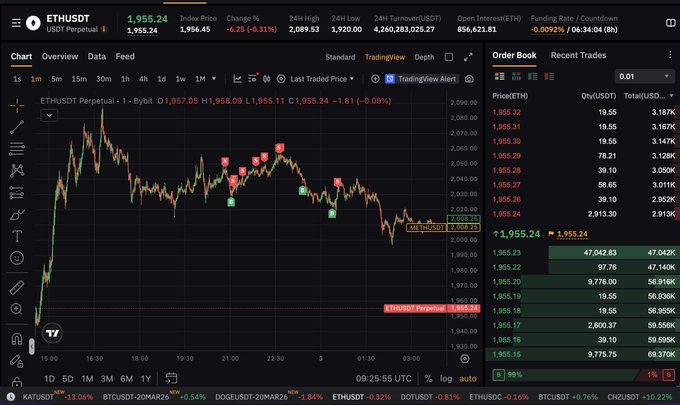Screen dimensions: 680x405
Task: Open the Overview tab
Action: (60, 57)
